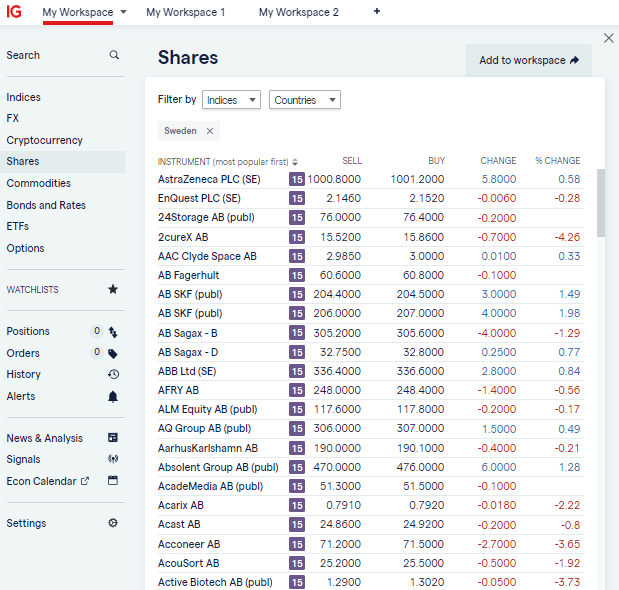Select the Acconeer AB row

point(370,544)
